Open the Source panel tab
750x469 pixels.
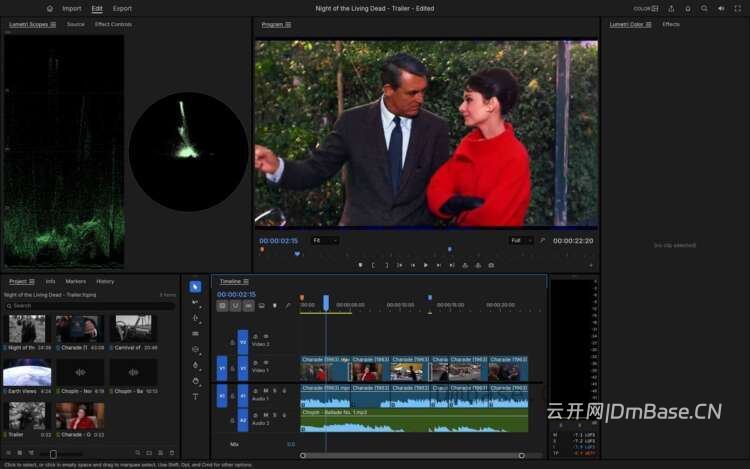tap(76, 24)
